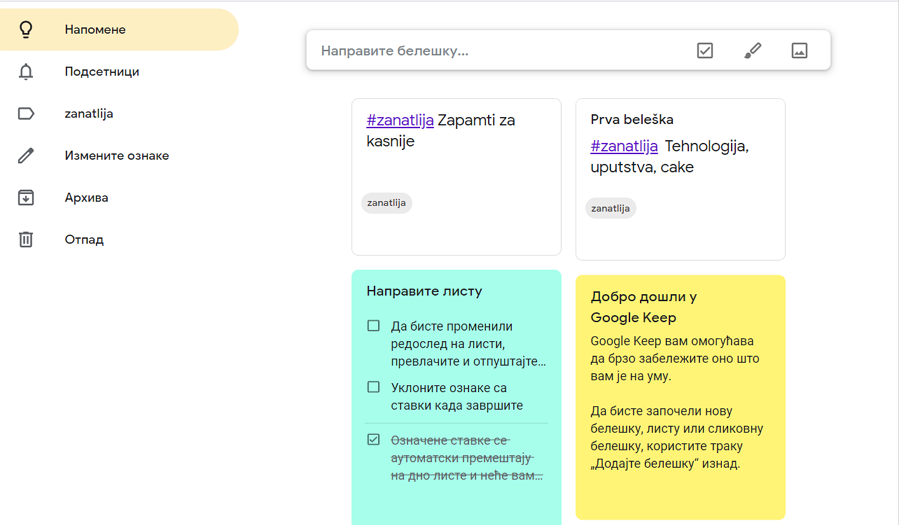Click the lightbulb icon next to Напомене
The width and height of the screenshot is (899, 525).
(x=26, y=29)
